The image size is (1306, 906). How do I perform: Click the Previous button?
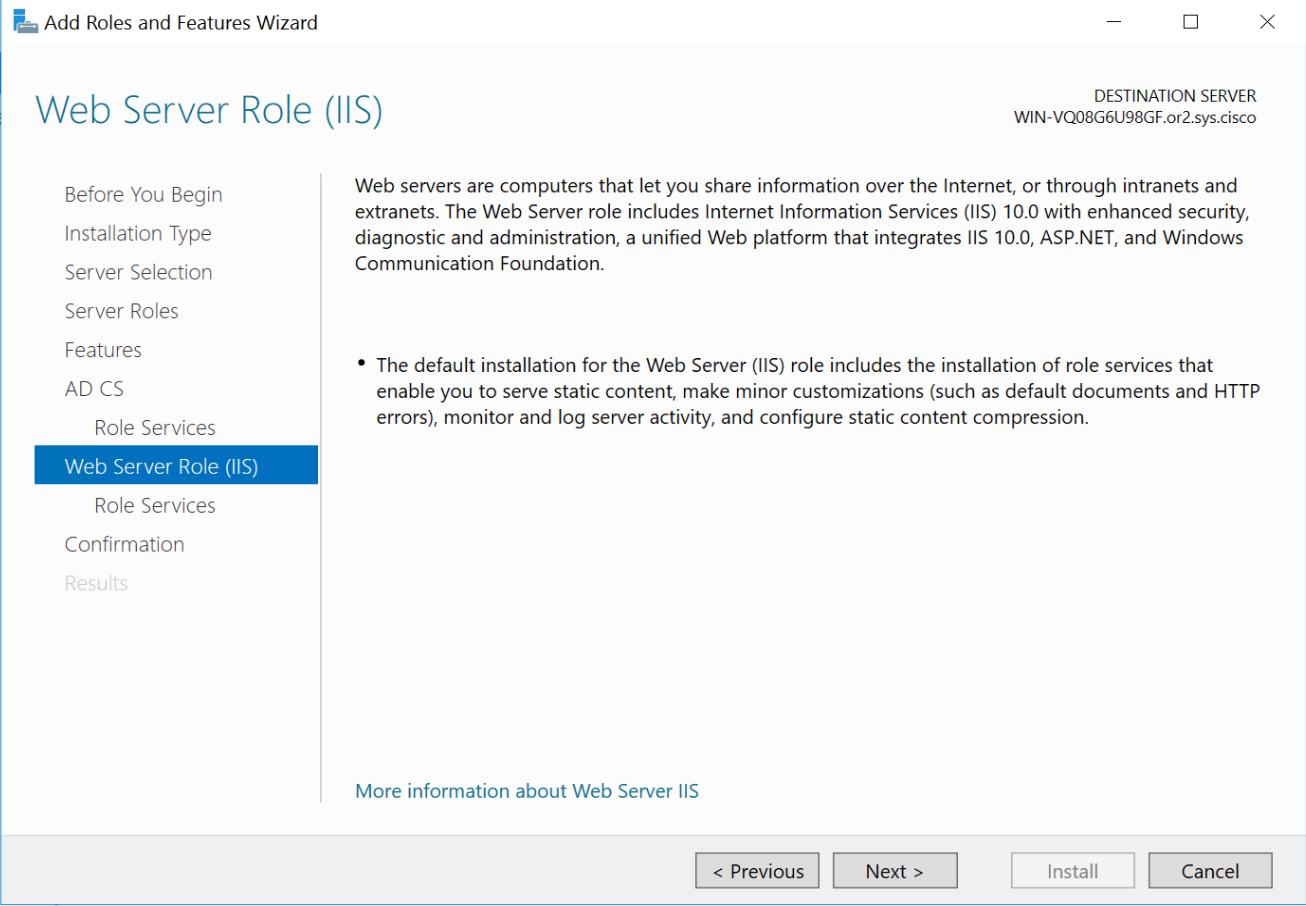point(757,871)
